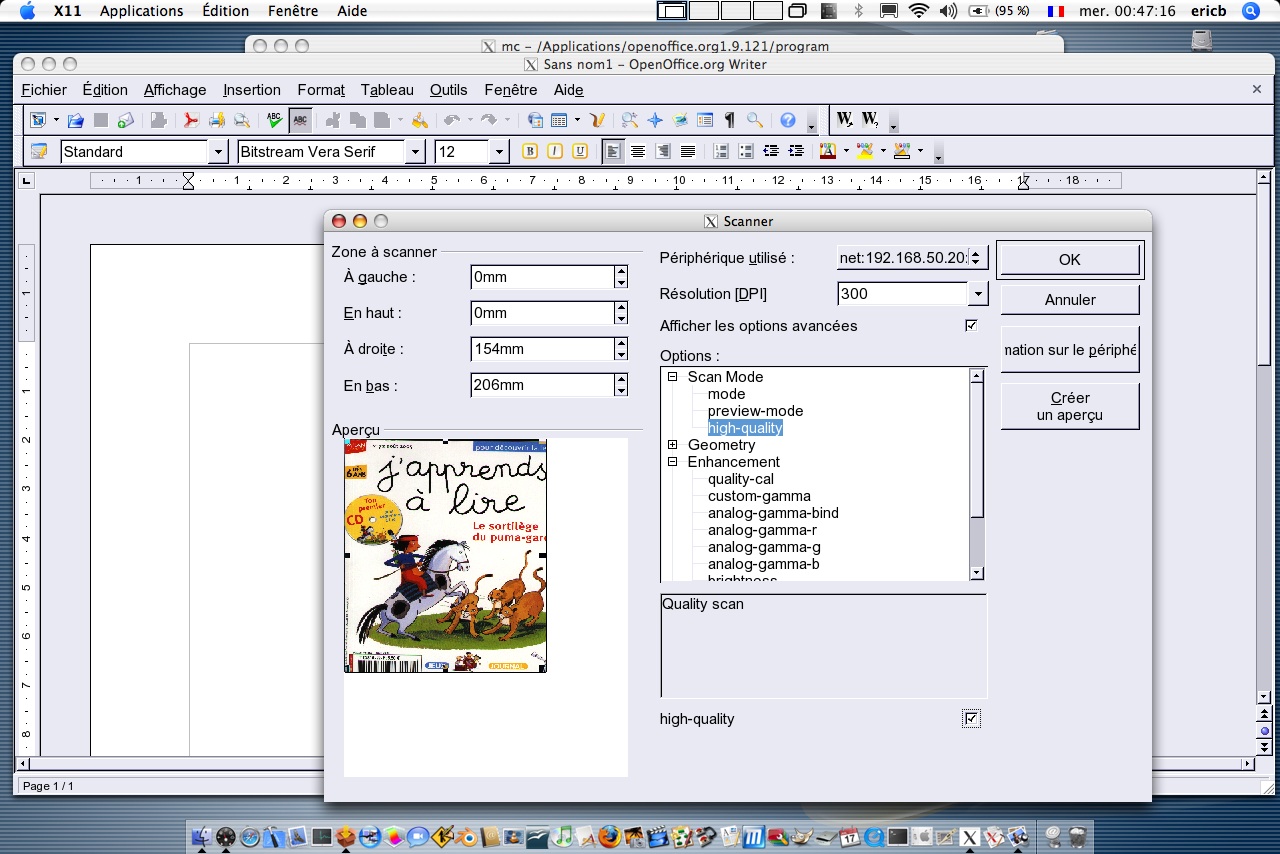Open the Tableau menu
Image resolution: width=1280 pixels, height=854 pixels.
tap(387, 90)
